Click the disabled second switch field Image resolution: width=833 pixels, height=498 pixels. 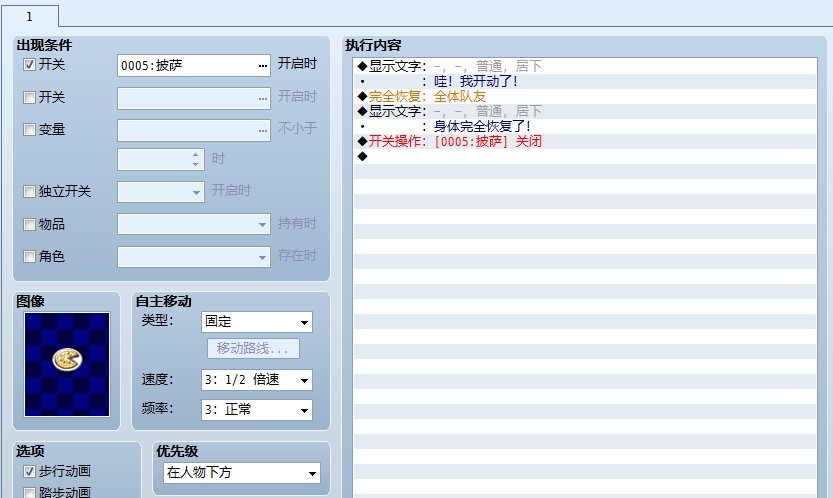tap(194, 98)
